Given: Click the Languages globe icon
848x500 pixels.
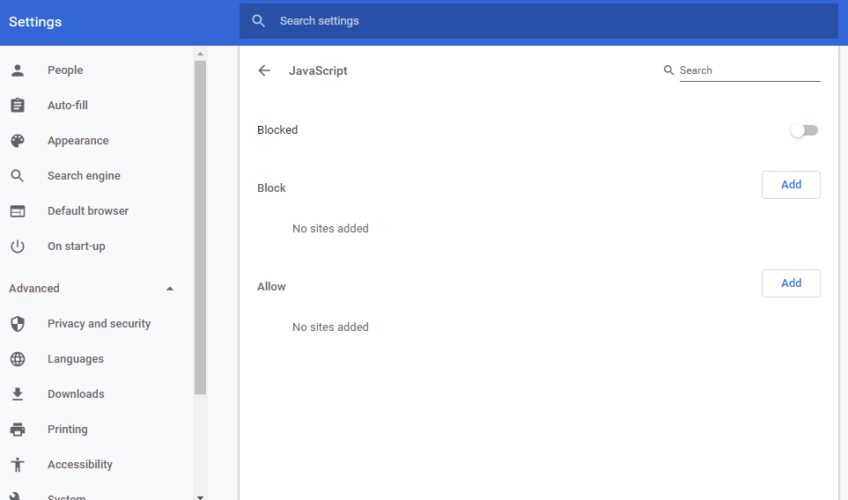Looking at the screenshot, I should click(17, 359).
